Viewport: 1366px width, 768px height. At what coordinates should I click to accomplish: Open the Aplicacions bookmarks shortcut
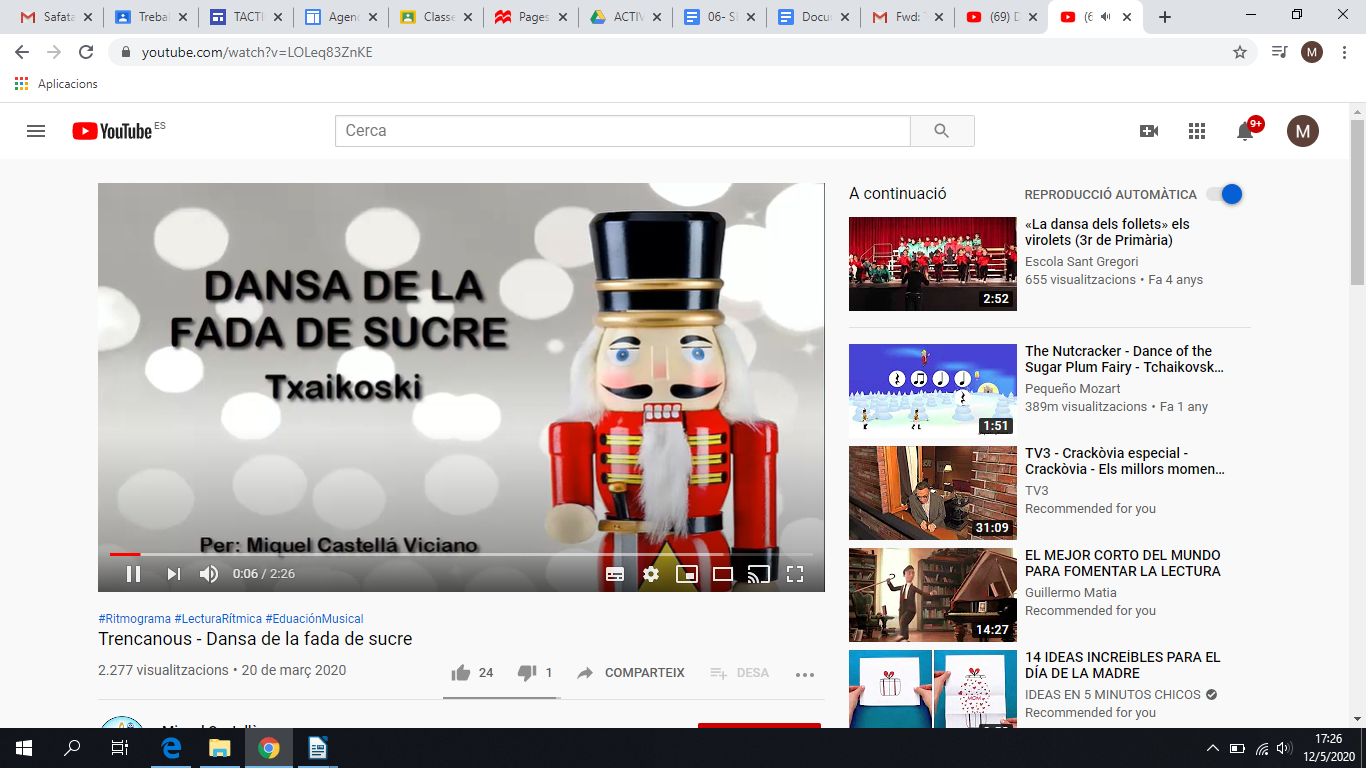click(x=57, y=84)
